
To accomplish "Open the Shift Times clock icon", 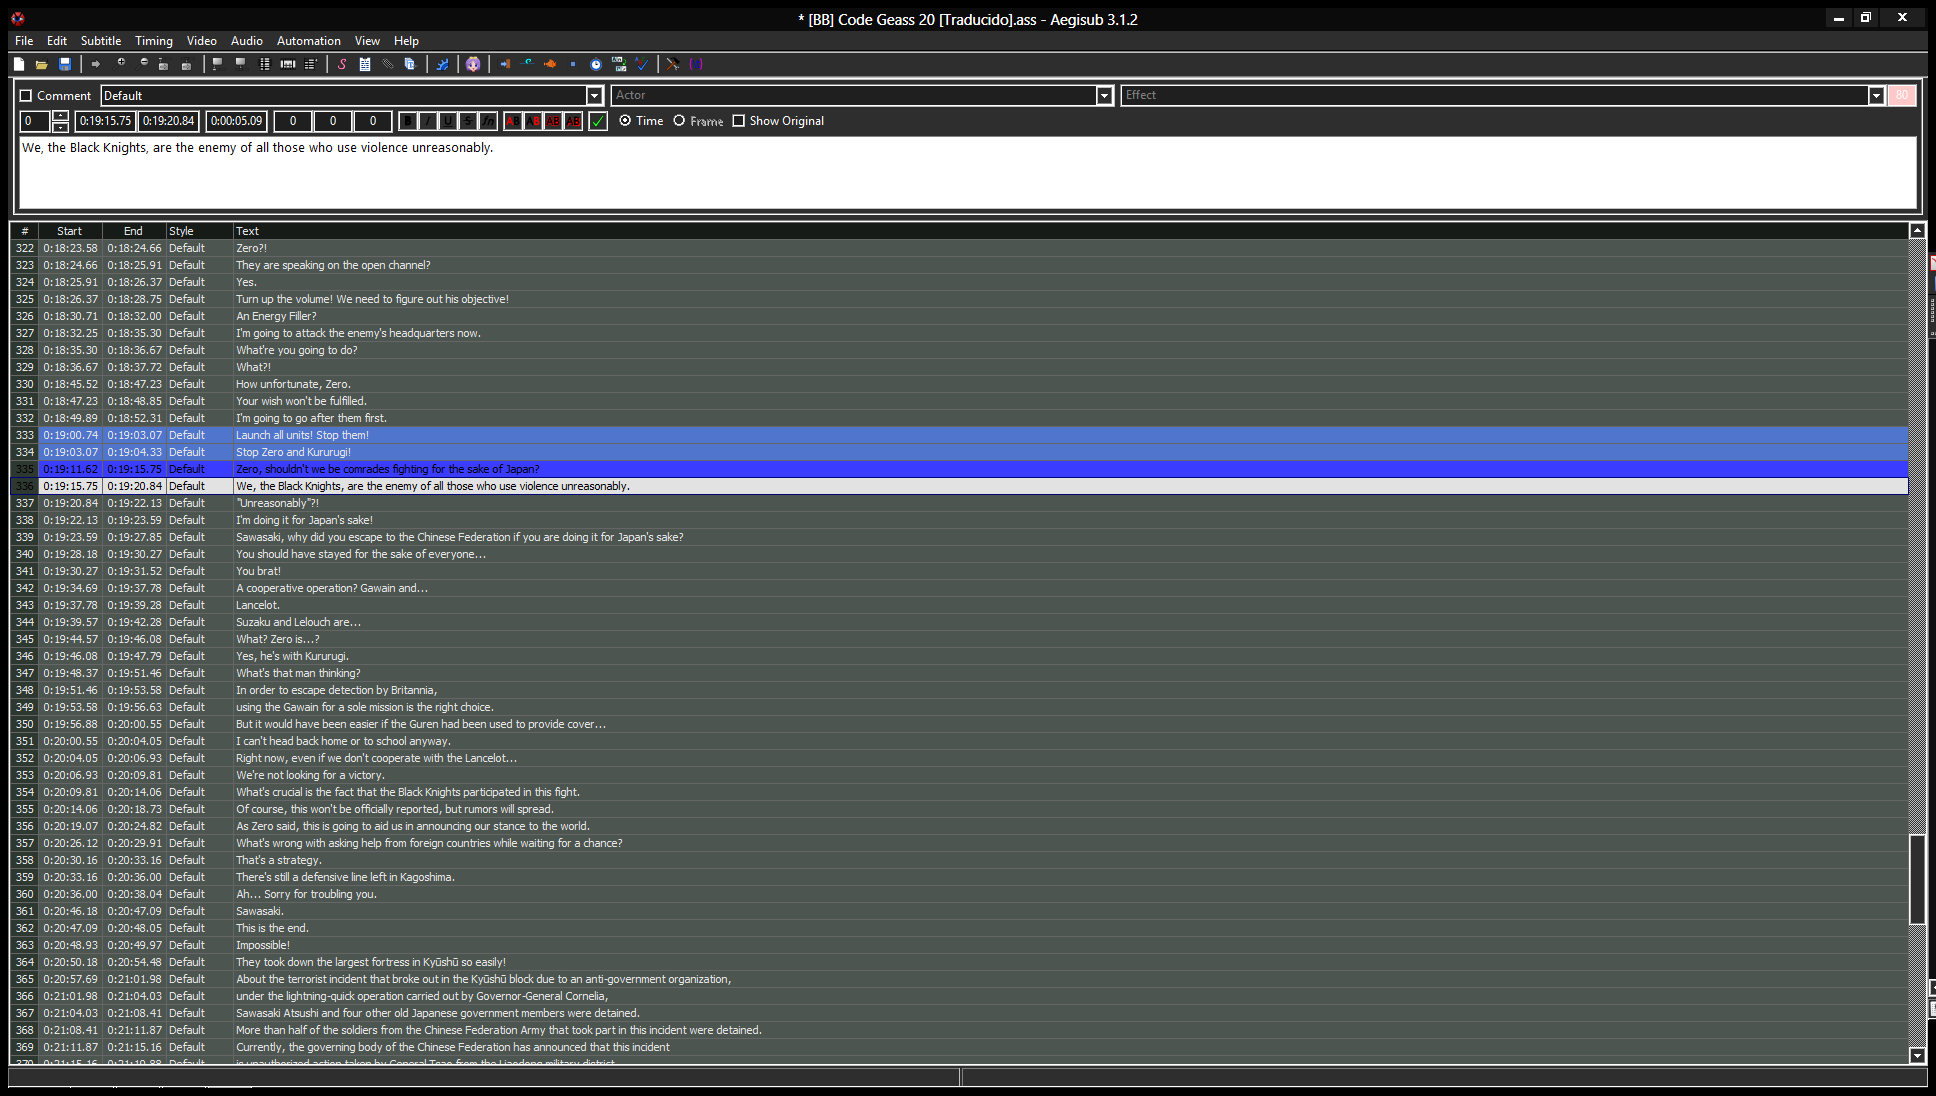I will point(596,64).
